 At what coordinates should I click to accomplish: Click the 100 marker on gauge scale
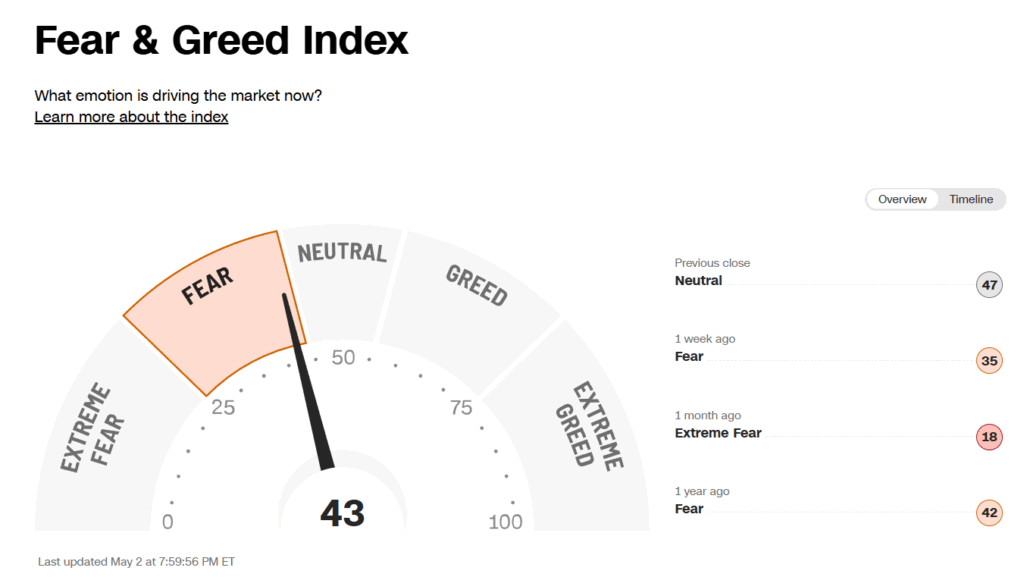tap(505, 522)
